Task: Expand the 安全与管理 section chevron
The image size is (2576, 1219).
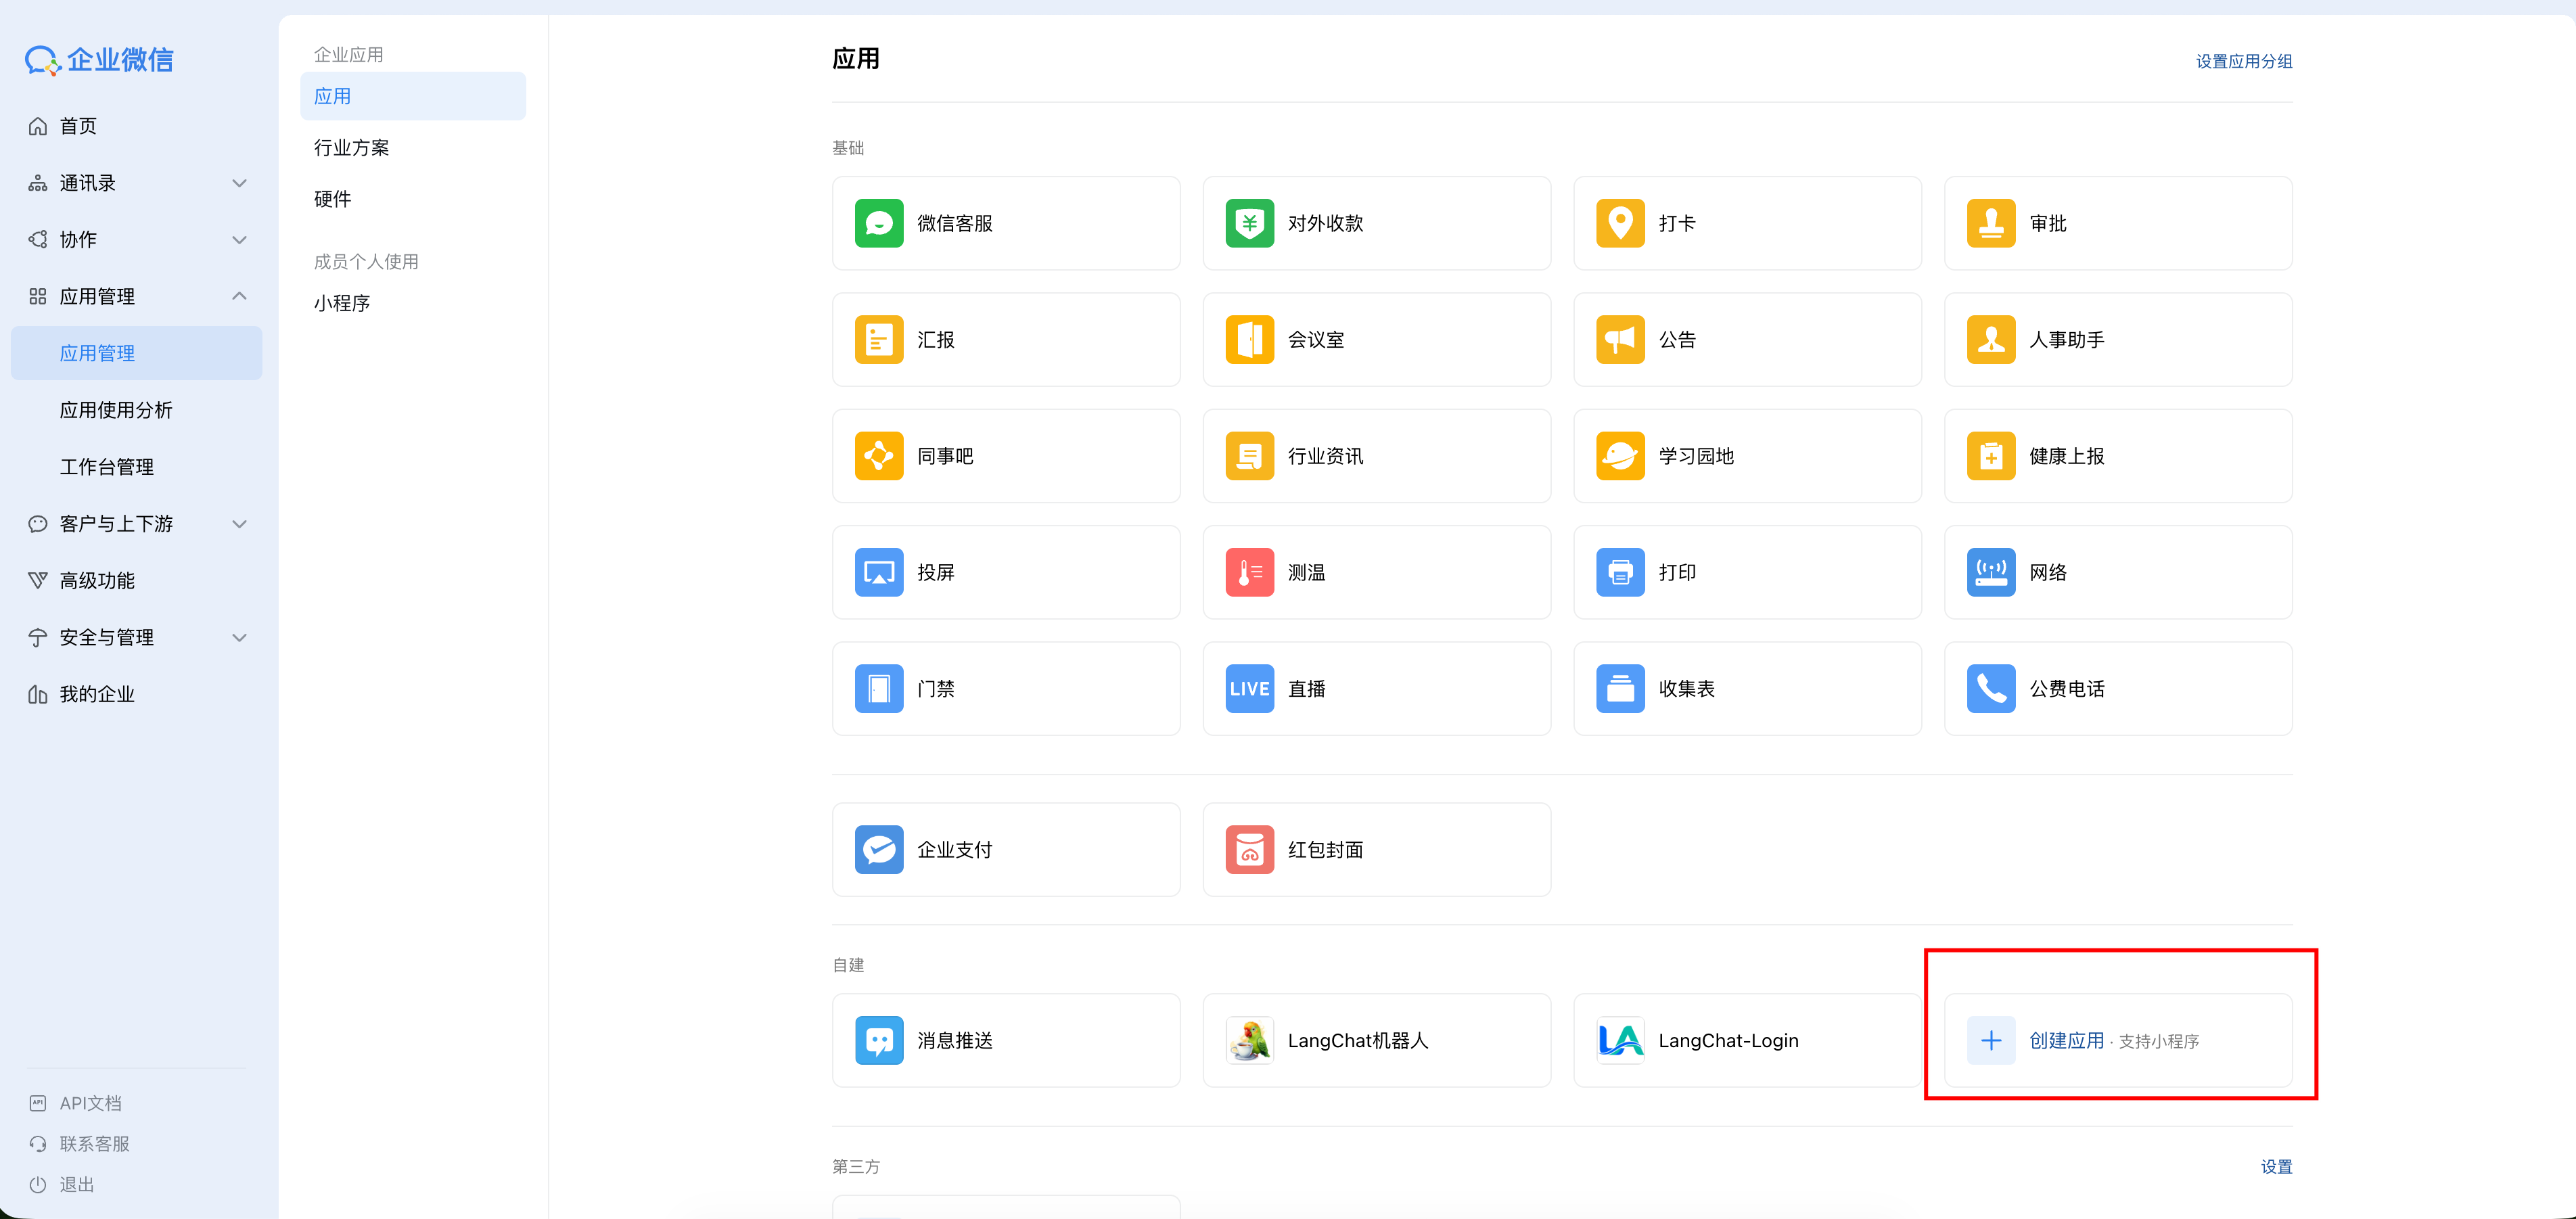Action: (239, 637)
